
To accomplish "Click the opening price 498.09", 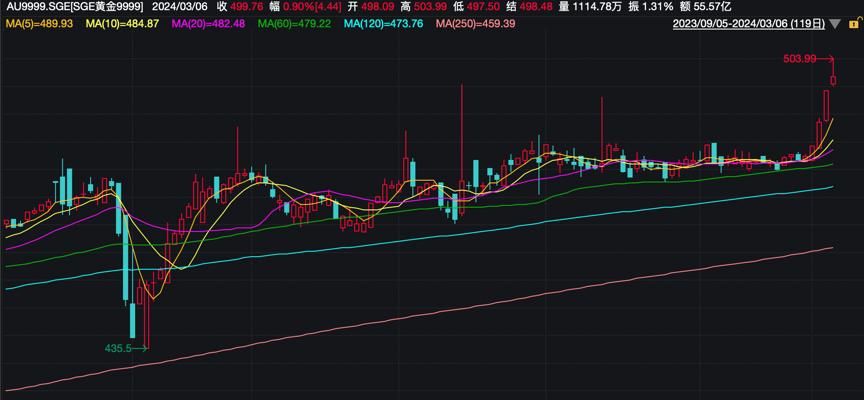I will 378,7.
